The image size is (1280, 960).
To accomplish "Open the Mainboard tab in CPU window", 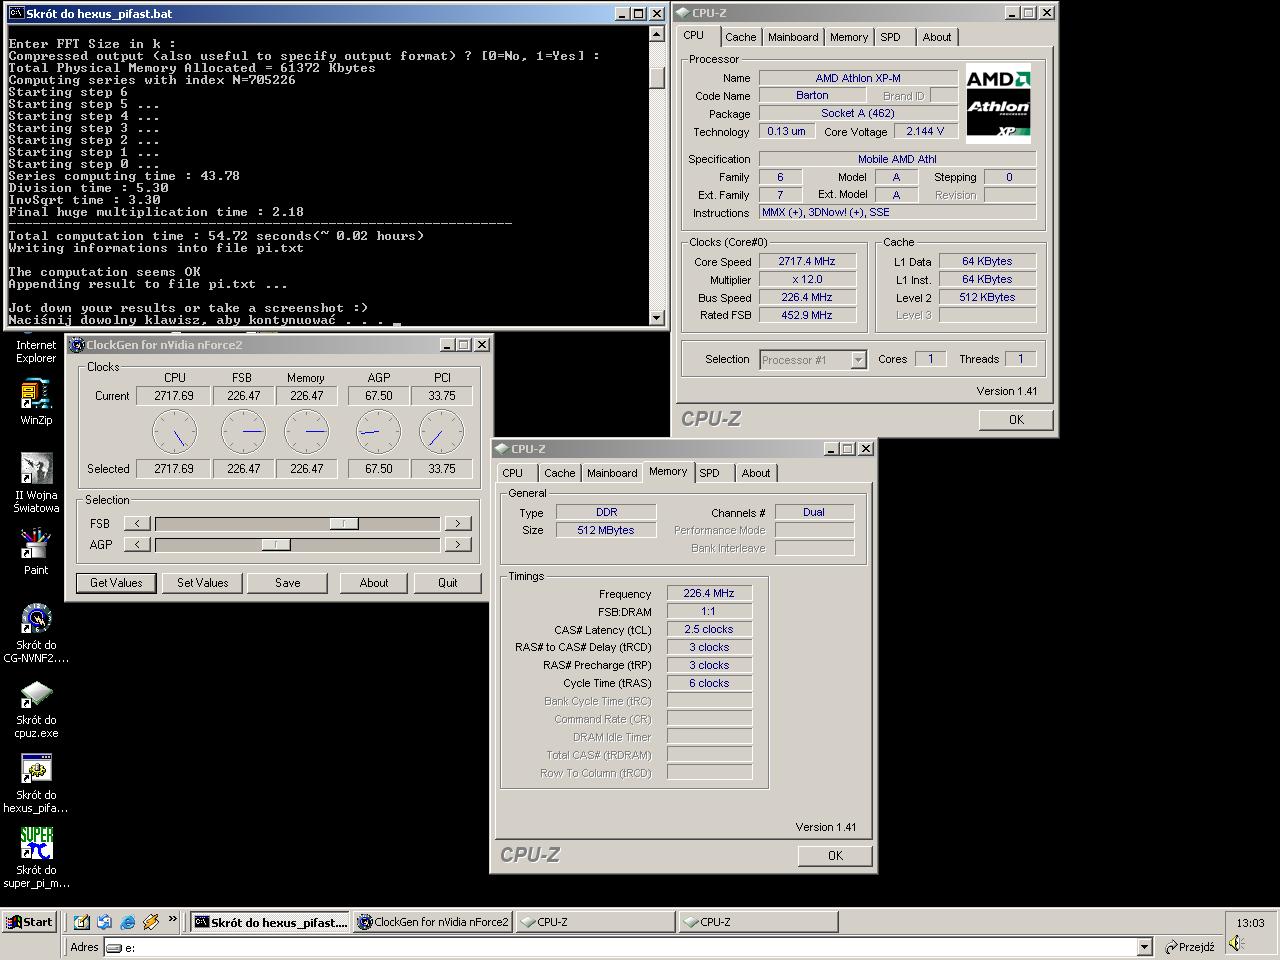I will click(x=793, y=37).
